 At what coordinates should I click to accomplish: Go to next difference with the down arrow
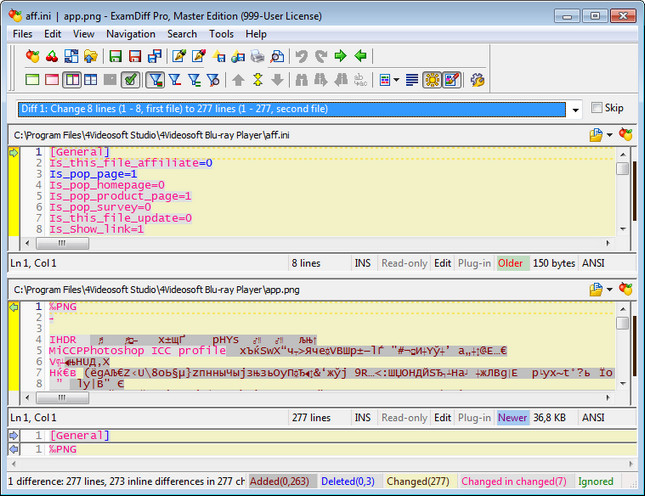[277, 80]
